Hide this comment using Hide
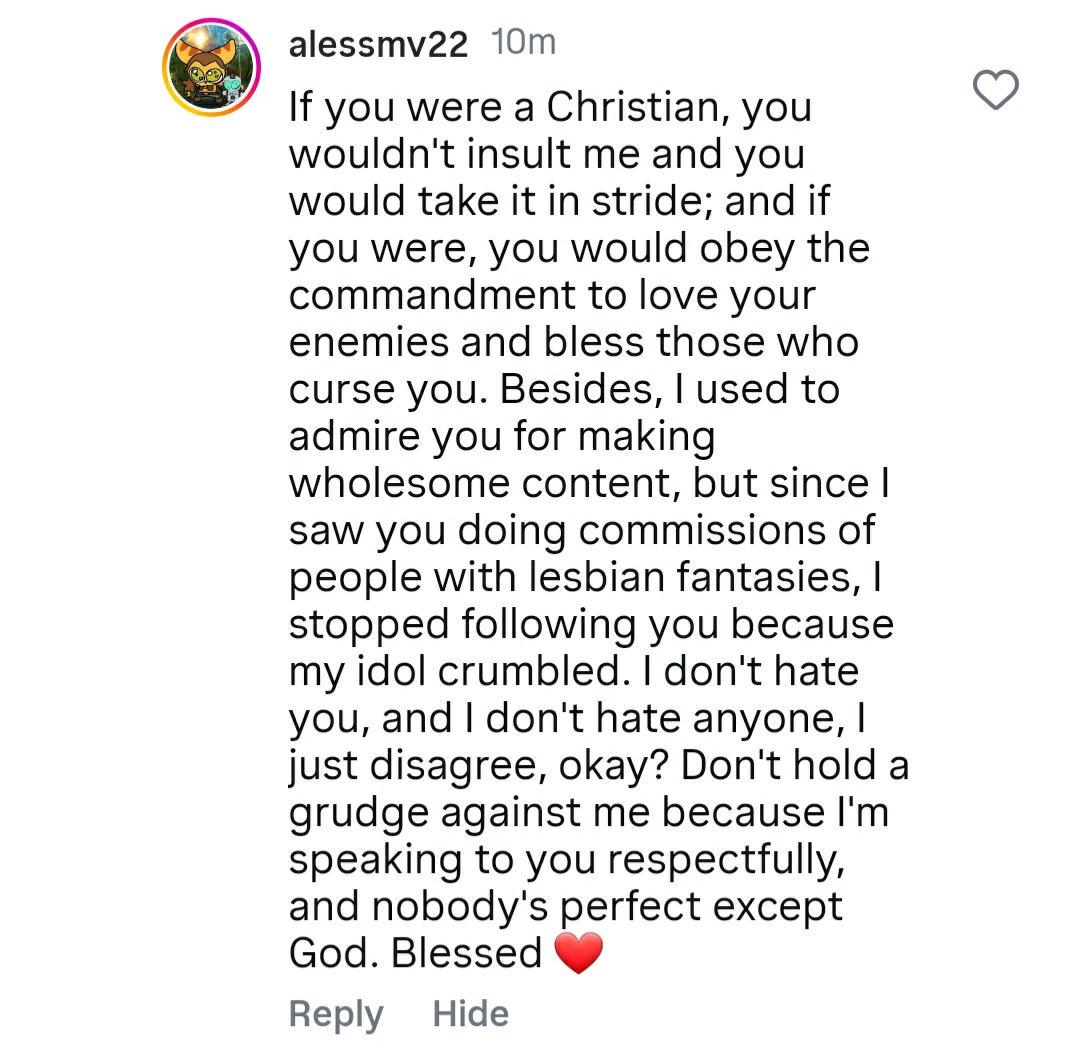This screenshot has height=1052, width=1080. [x=470, y=1015]
